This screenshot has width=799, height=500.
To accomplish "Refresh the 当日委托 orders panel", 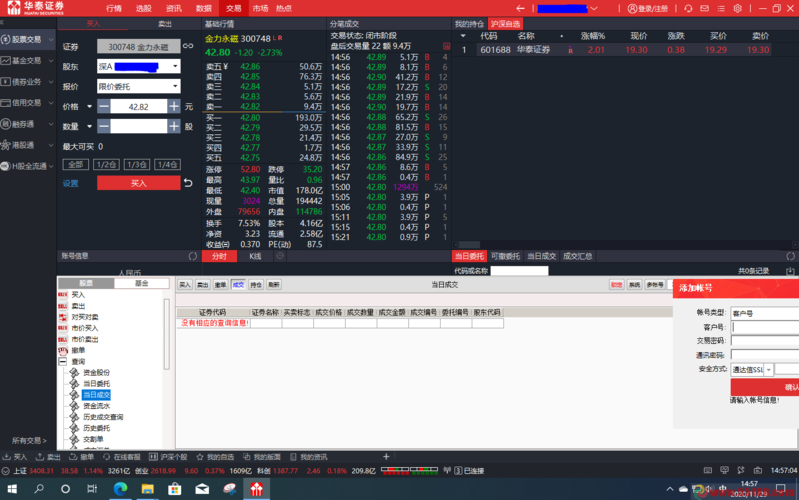I will (x=790, y=256).
